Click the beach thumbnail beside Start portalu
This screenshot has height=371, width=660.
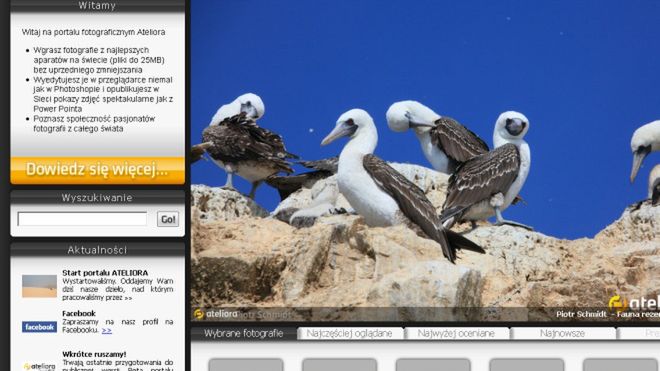point(39,286)
